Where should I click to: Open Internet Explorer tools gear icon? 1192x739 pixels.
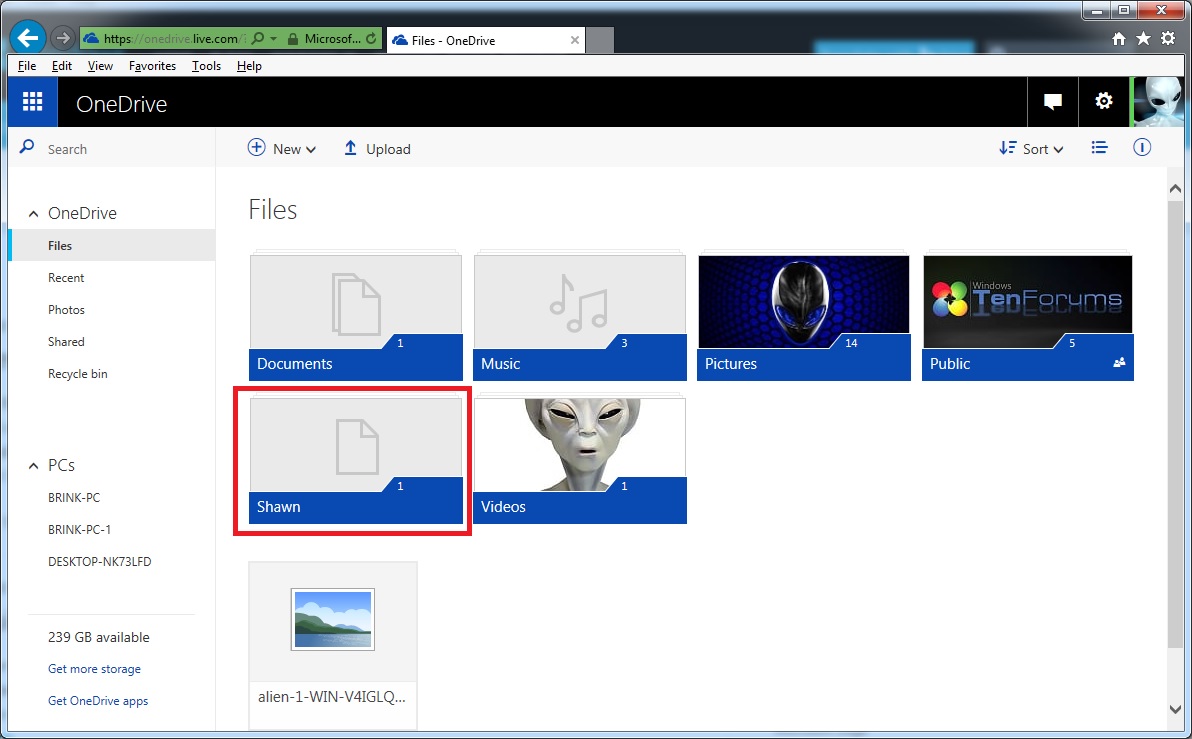[1168, 39]
